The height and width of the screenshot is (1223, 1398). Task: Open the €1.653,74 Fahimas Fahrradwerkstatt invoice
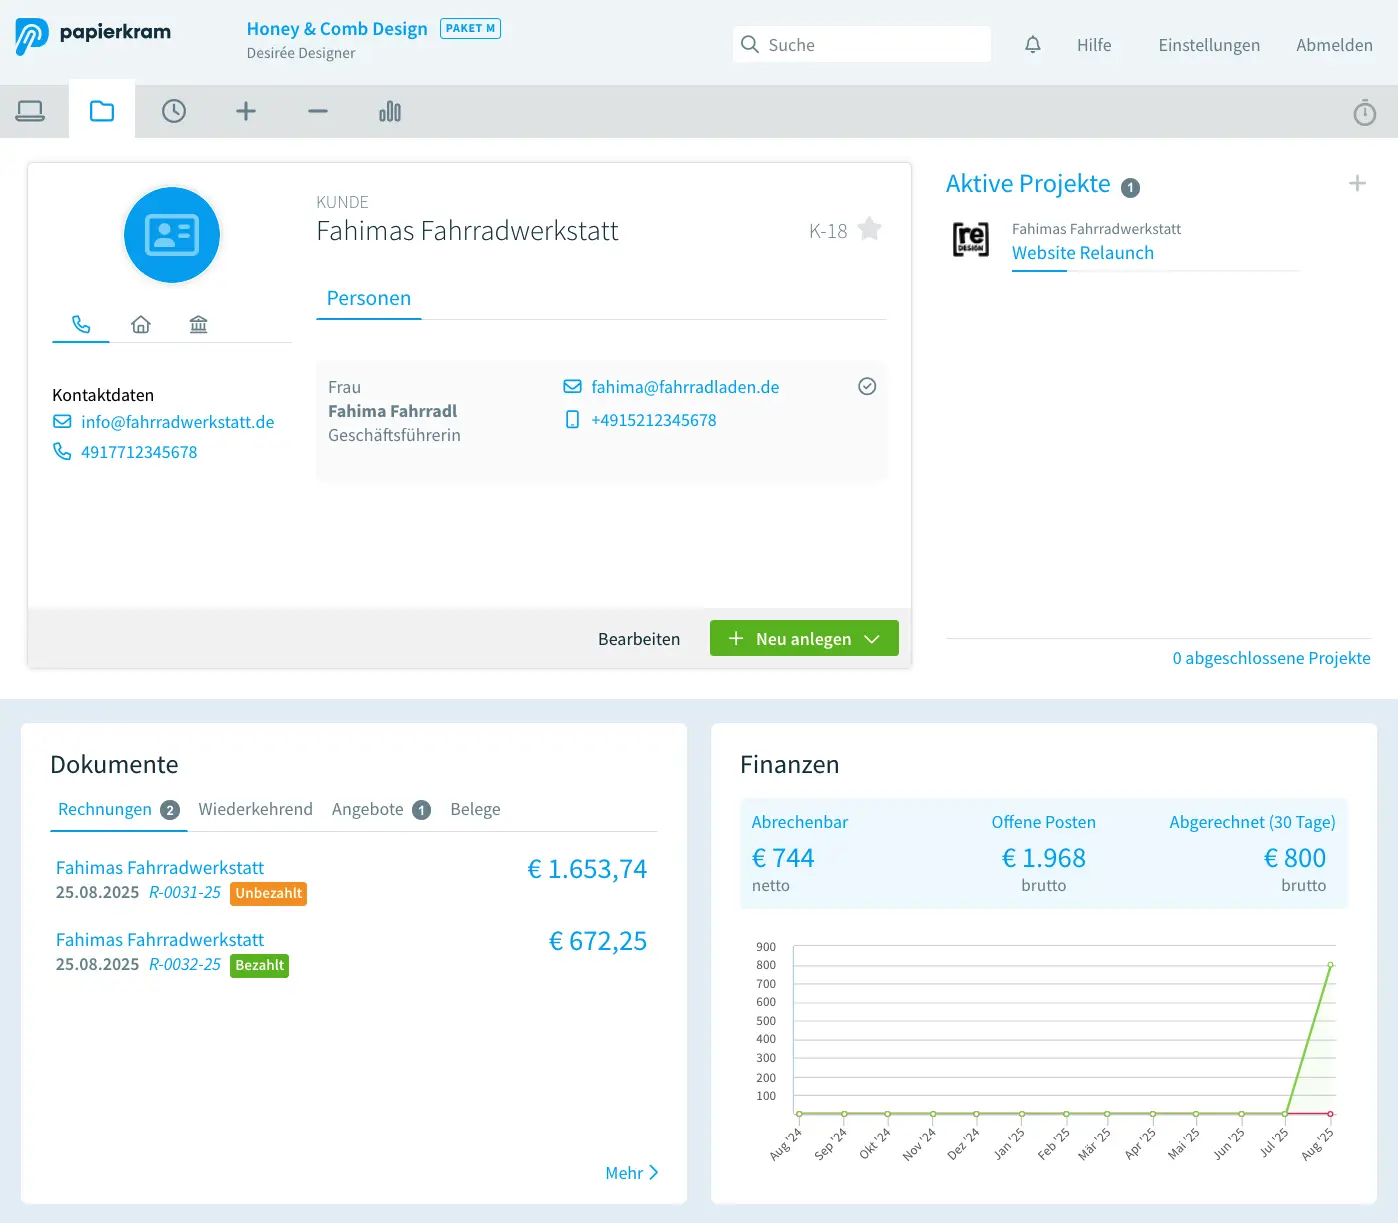(160, 868)
